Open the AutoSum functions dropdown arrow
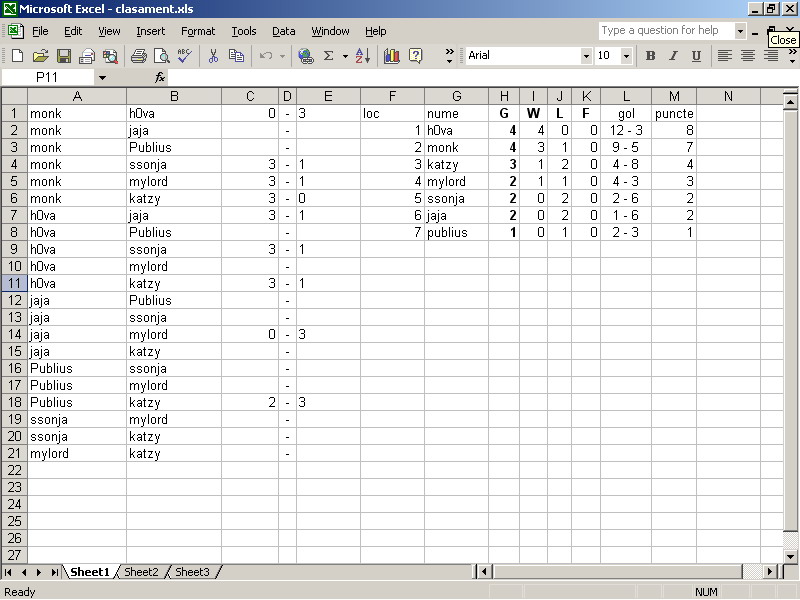Viewport: 800px width, 600px height. (345, 56)
